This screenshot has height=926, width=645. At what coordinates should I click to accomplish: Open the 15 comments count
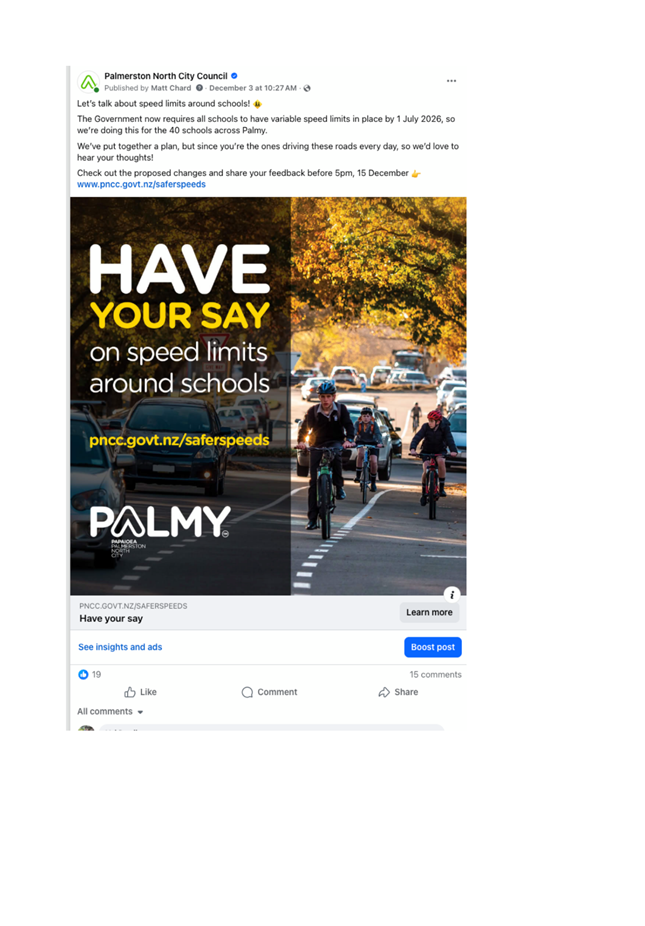coord(435,674)
